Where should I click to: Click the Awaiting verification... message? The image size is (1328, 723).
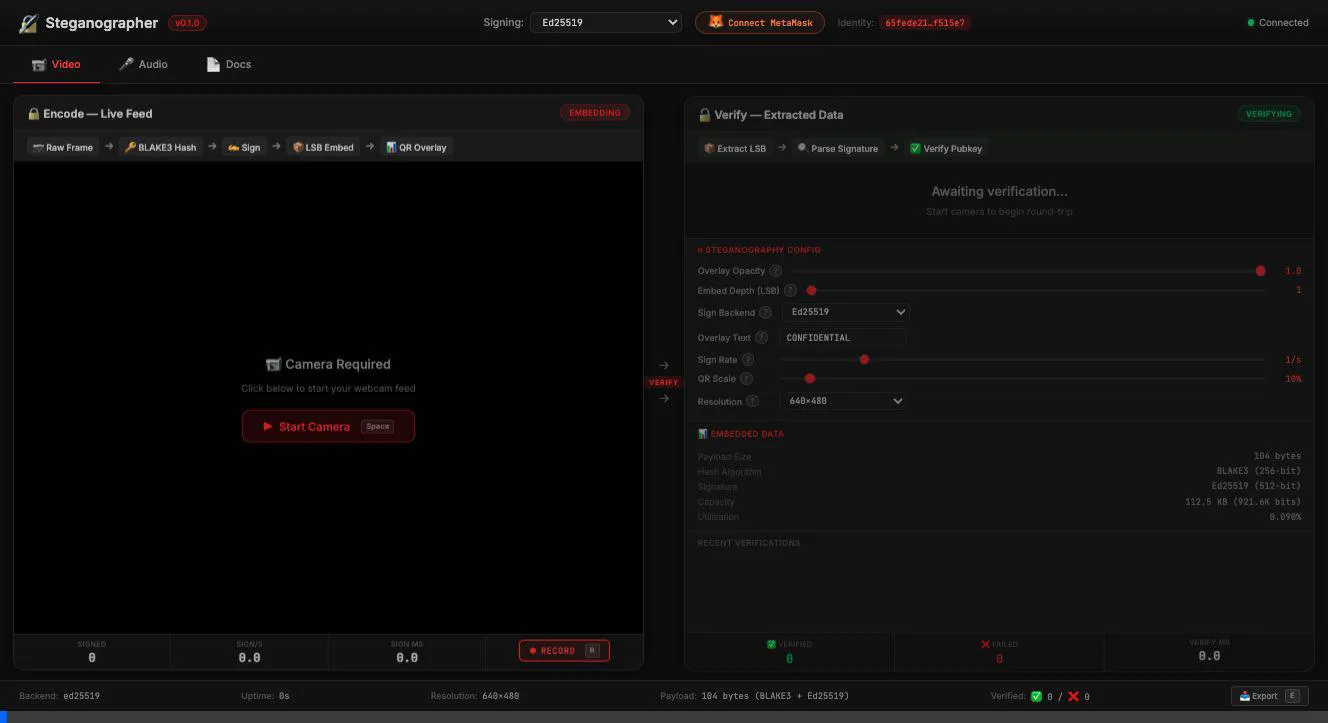(999, 191)
